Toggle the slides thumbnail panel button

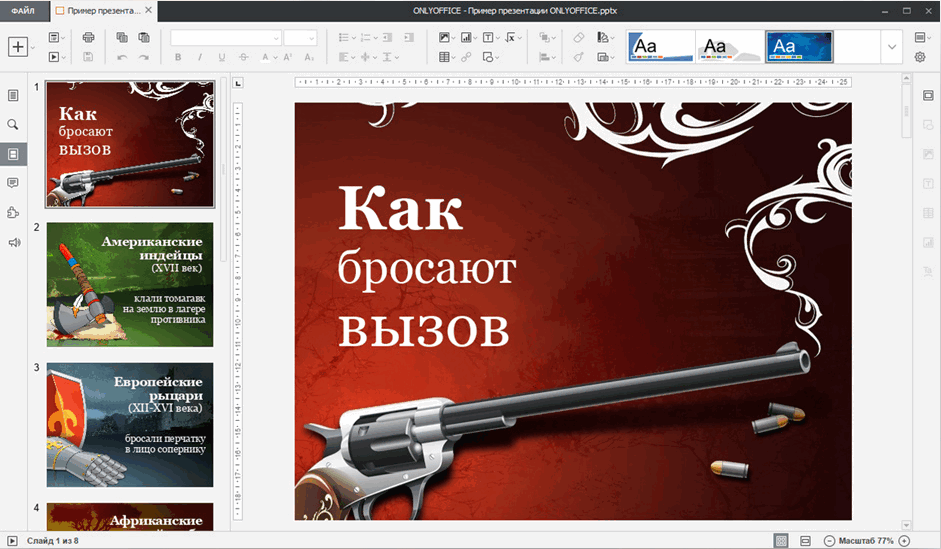point(13,154)
